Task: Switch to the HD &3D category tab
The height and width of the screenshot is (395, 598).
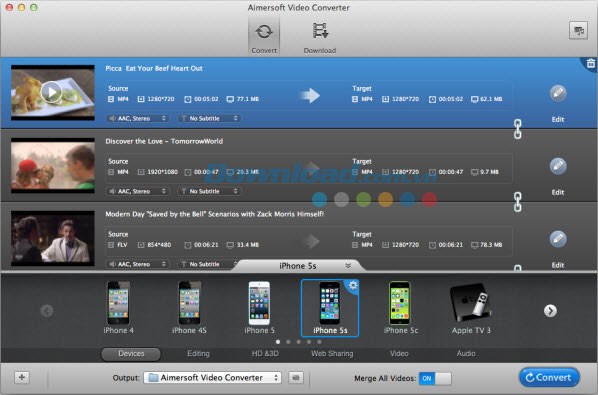Action: tap(265, 354)
